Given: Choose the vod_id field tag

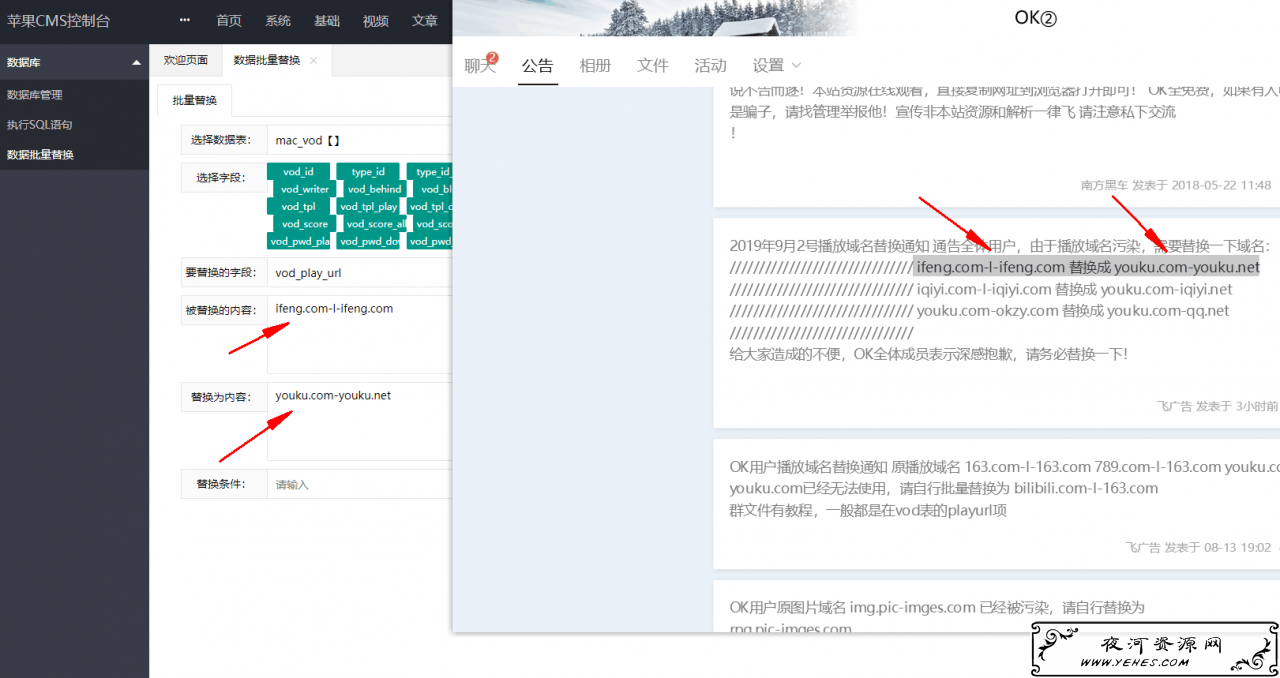Looking at the screenshot, I should (298, 172).
